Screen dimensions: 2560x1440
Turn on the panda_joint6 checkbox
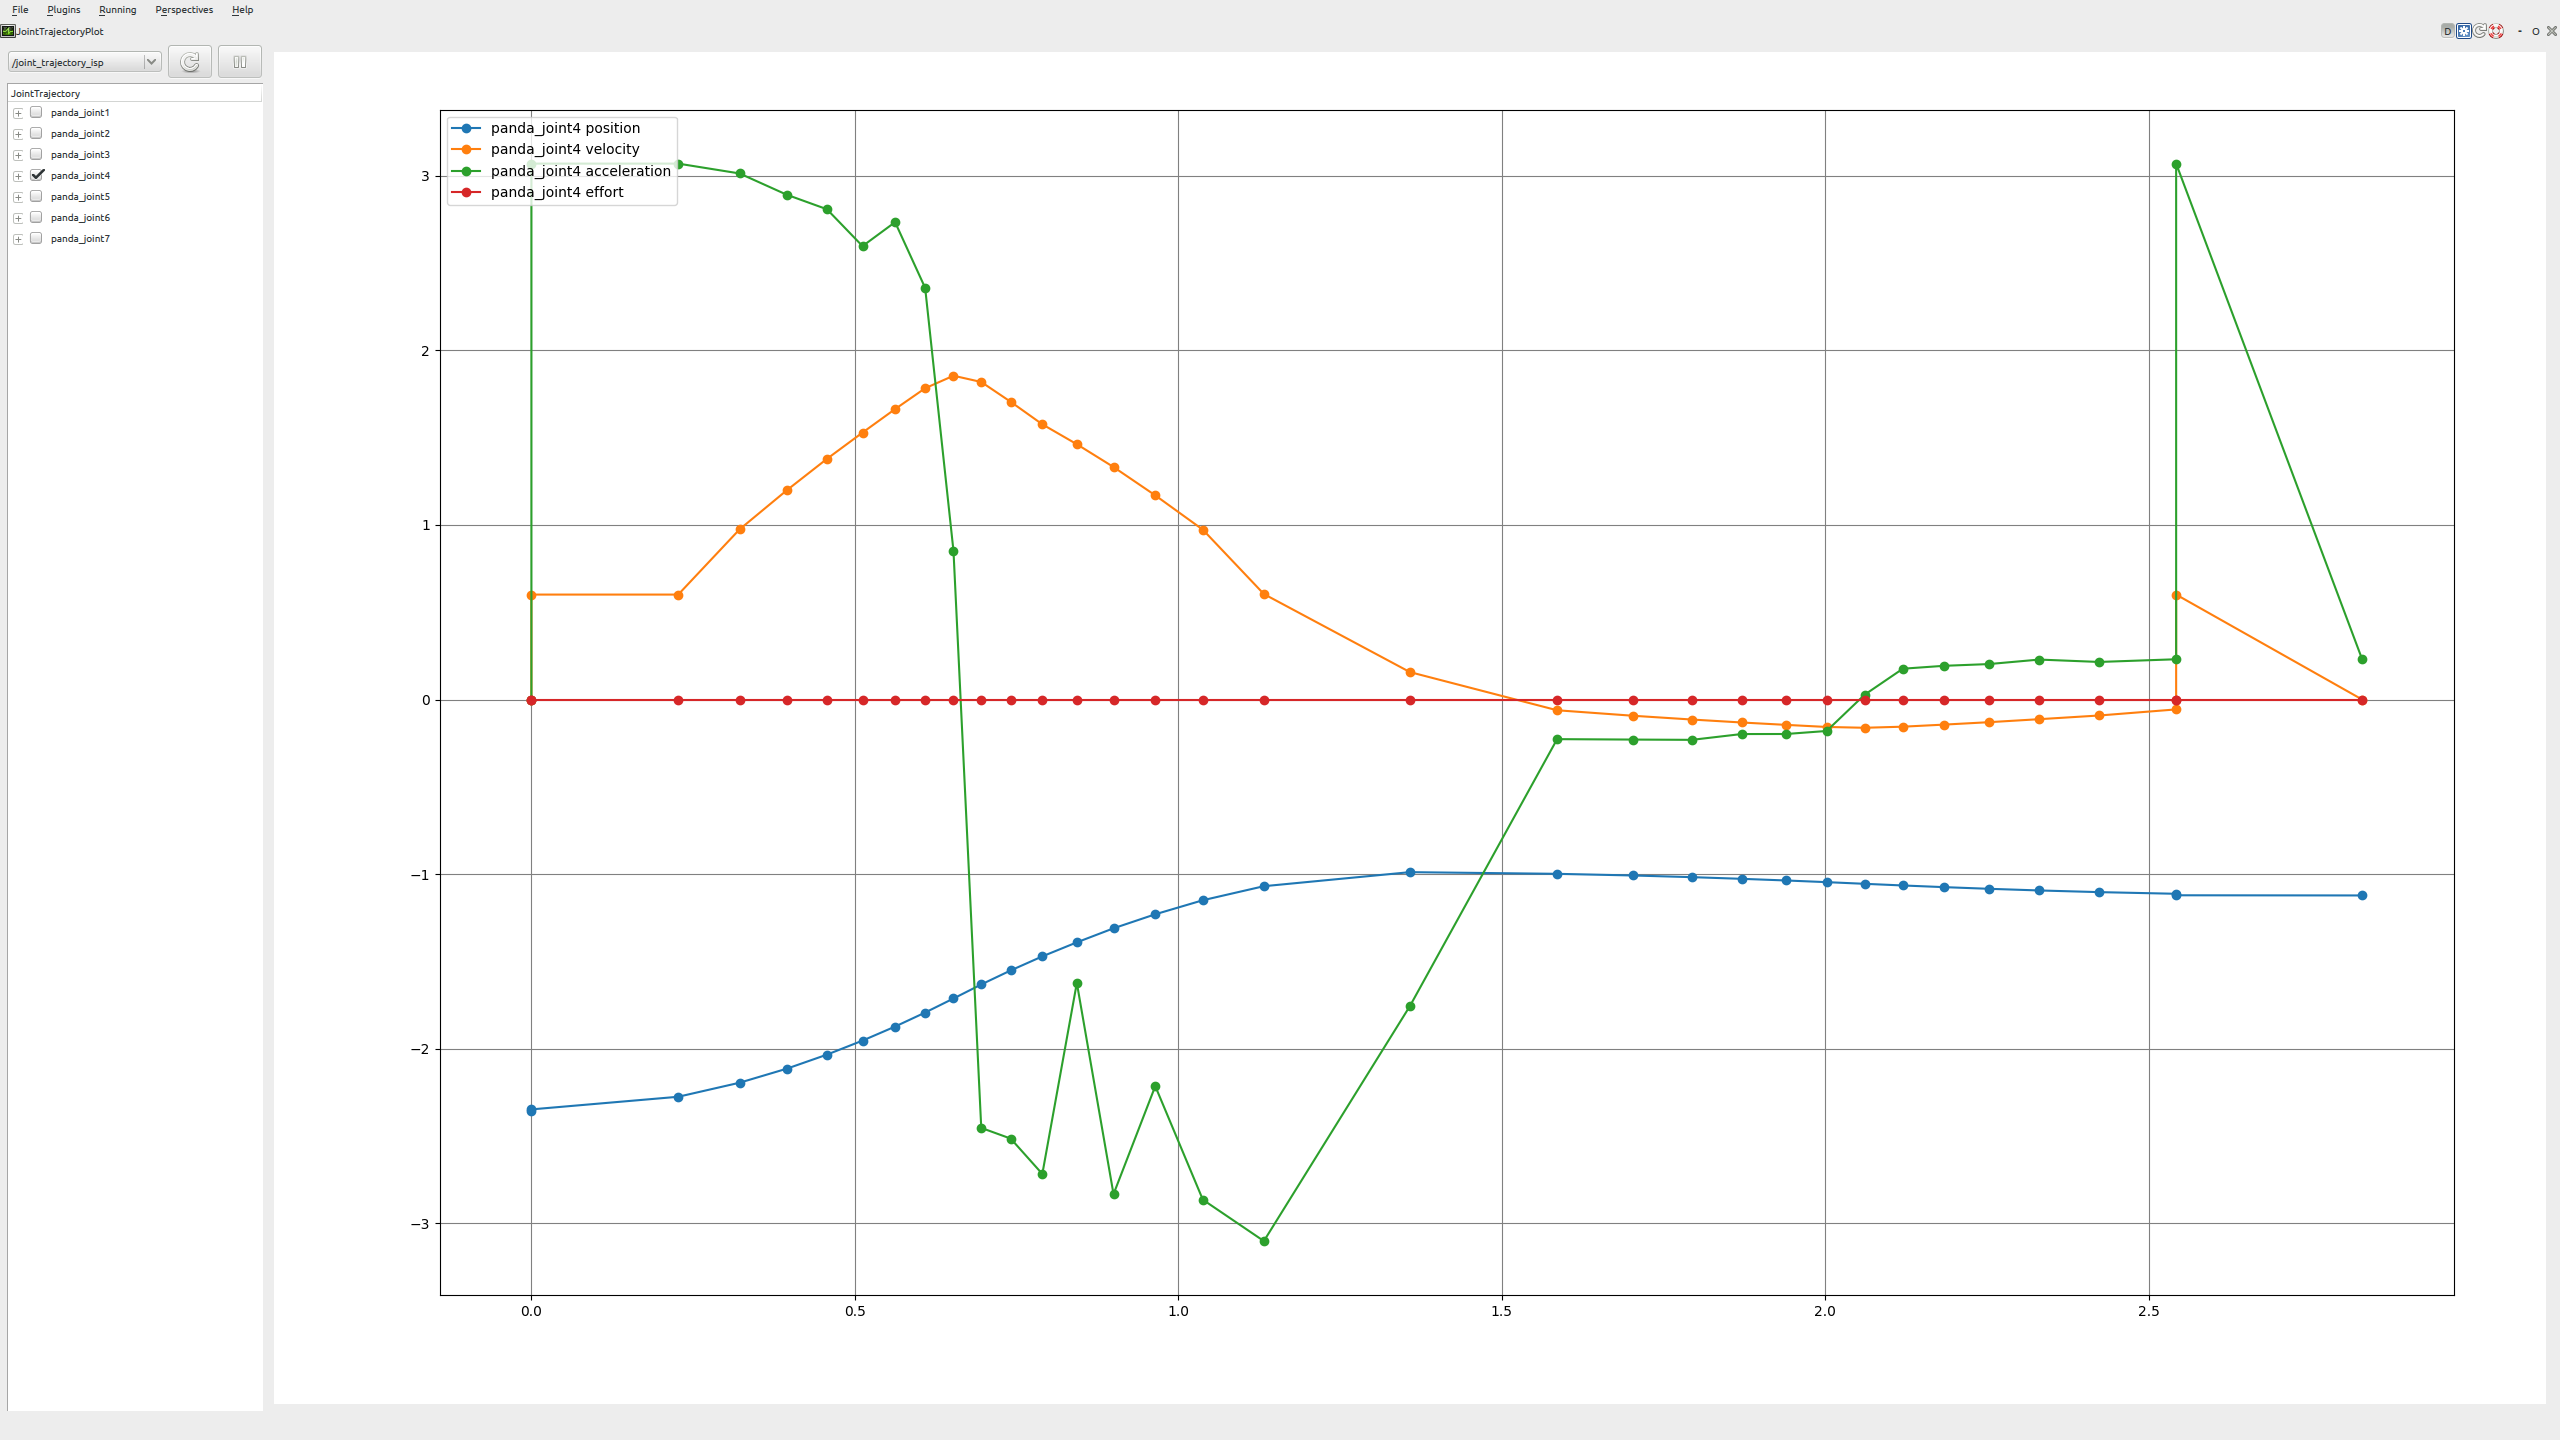36,218
